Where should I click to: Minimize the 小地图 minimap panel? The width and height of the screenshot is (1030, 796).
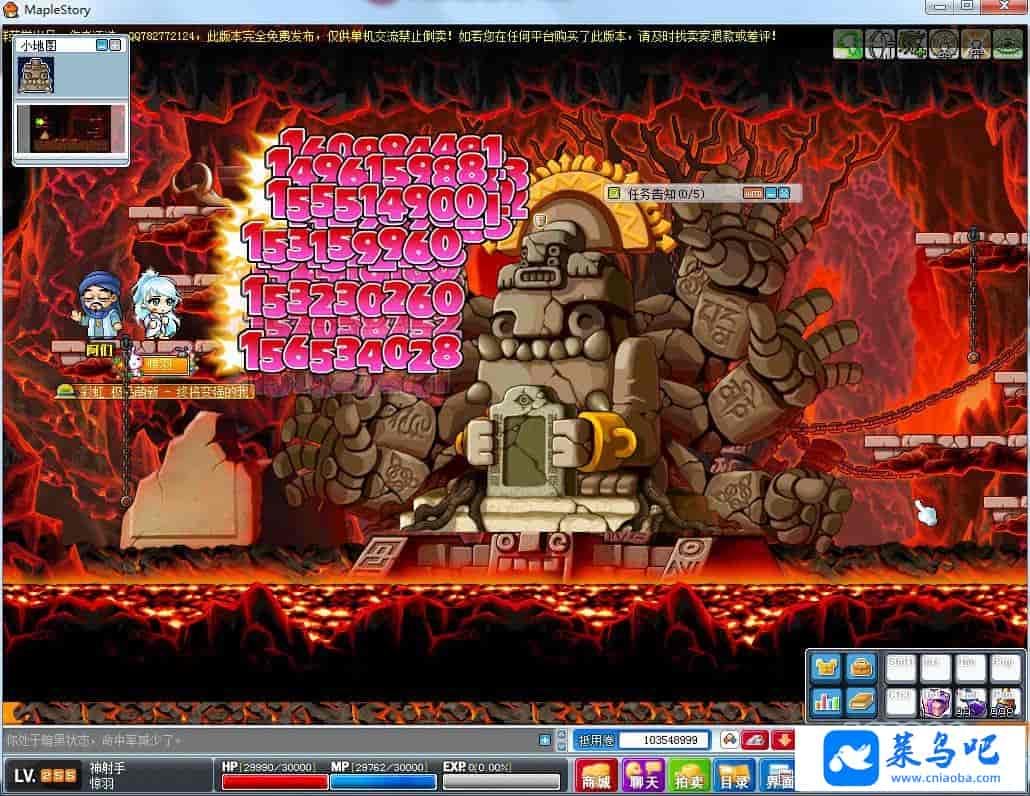[x=102, y=45]
